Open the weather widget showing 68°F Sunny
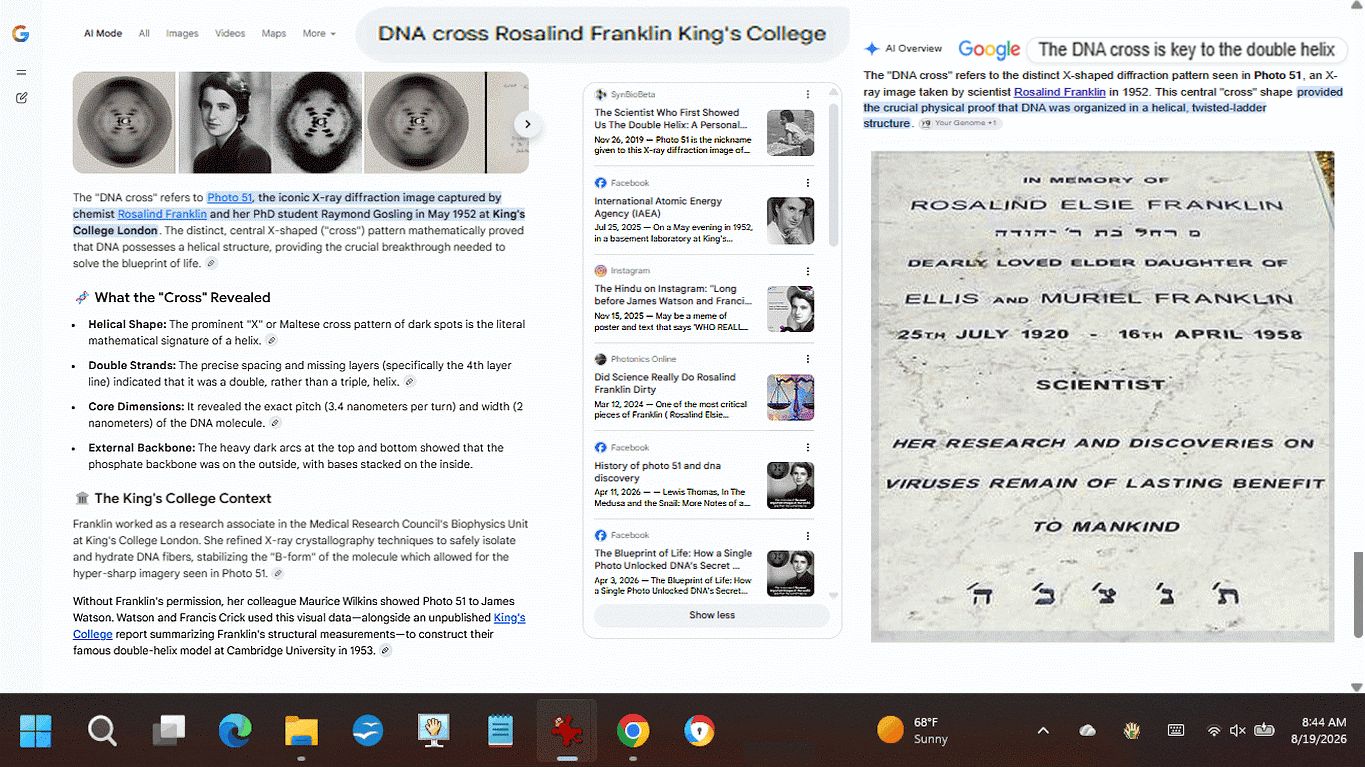The height and width of the screenshot is (767, 1365). pos(912,731)
